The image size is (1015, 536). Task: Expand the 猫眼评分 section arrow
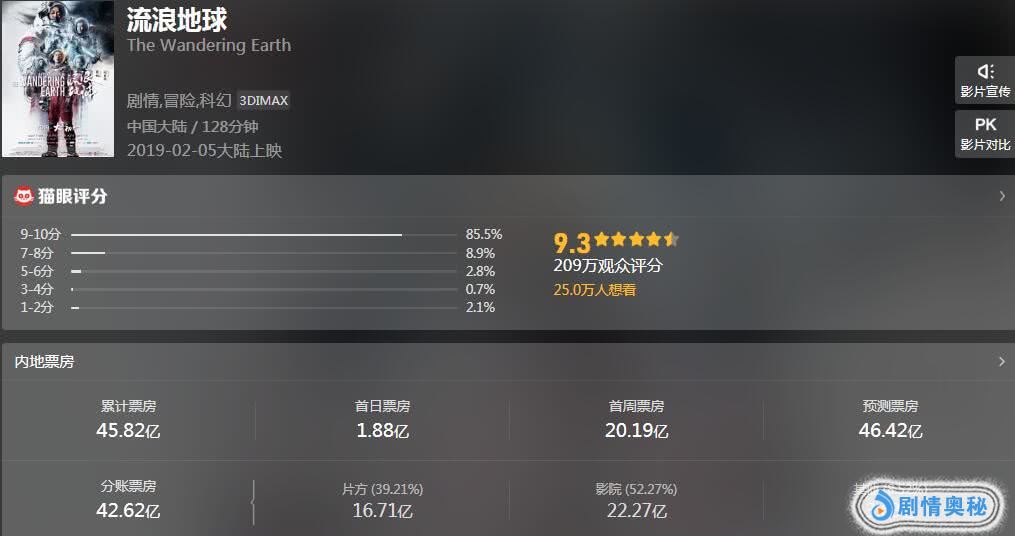pos(1001,196)
